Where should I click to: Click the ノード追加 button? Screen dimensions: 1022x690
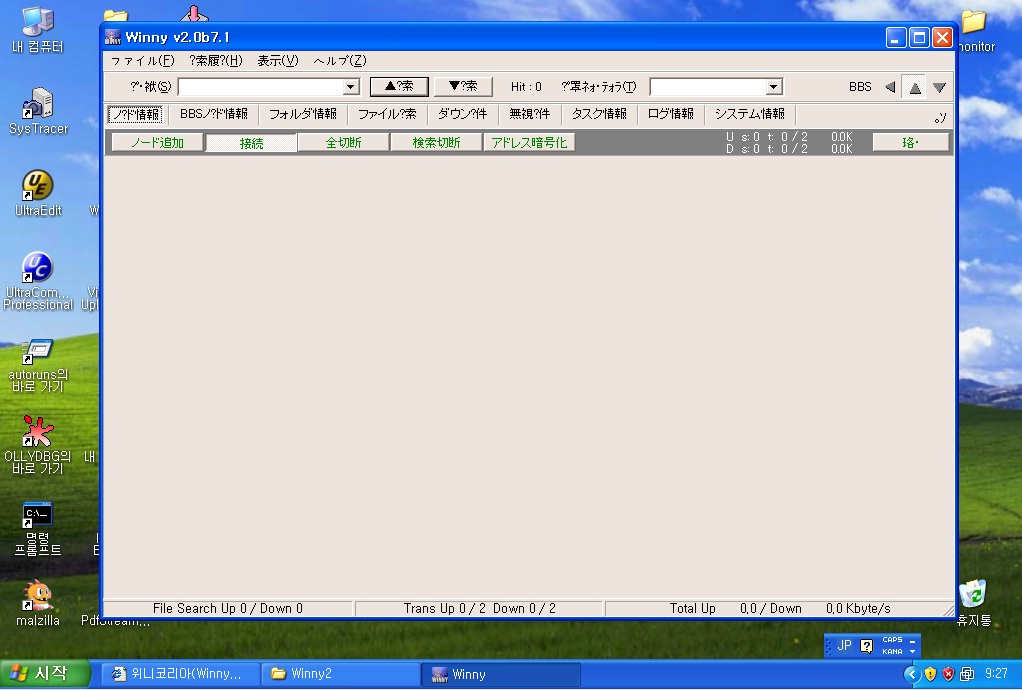[157, 142]
